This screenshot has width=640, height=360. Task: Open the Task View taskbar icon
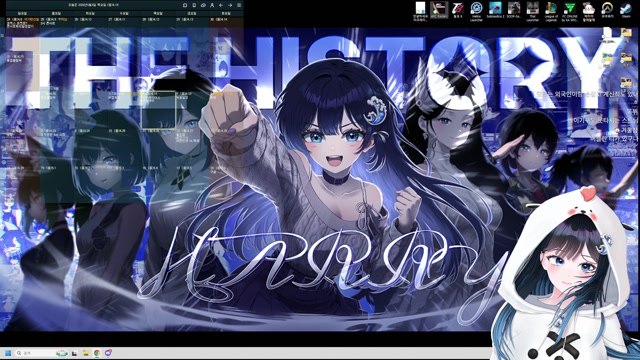tap(74, 353)
